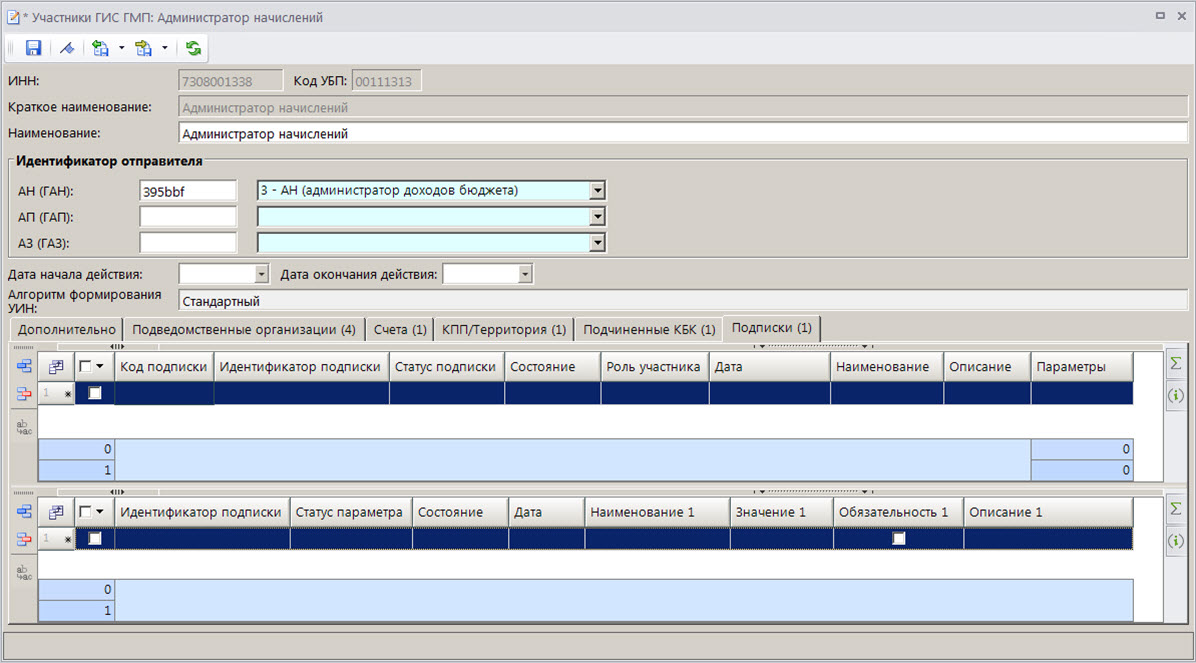
Task: Click the green refresh arrows icon
Action: pyautogui.click(x=193, y=48)
